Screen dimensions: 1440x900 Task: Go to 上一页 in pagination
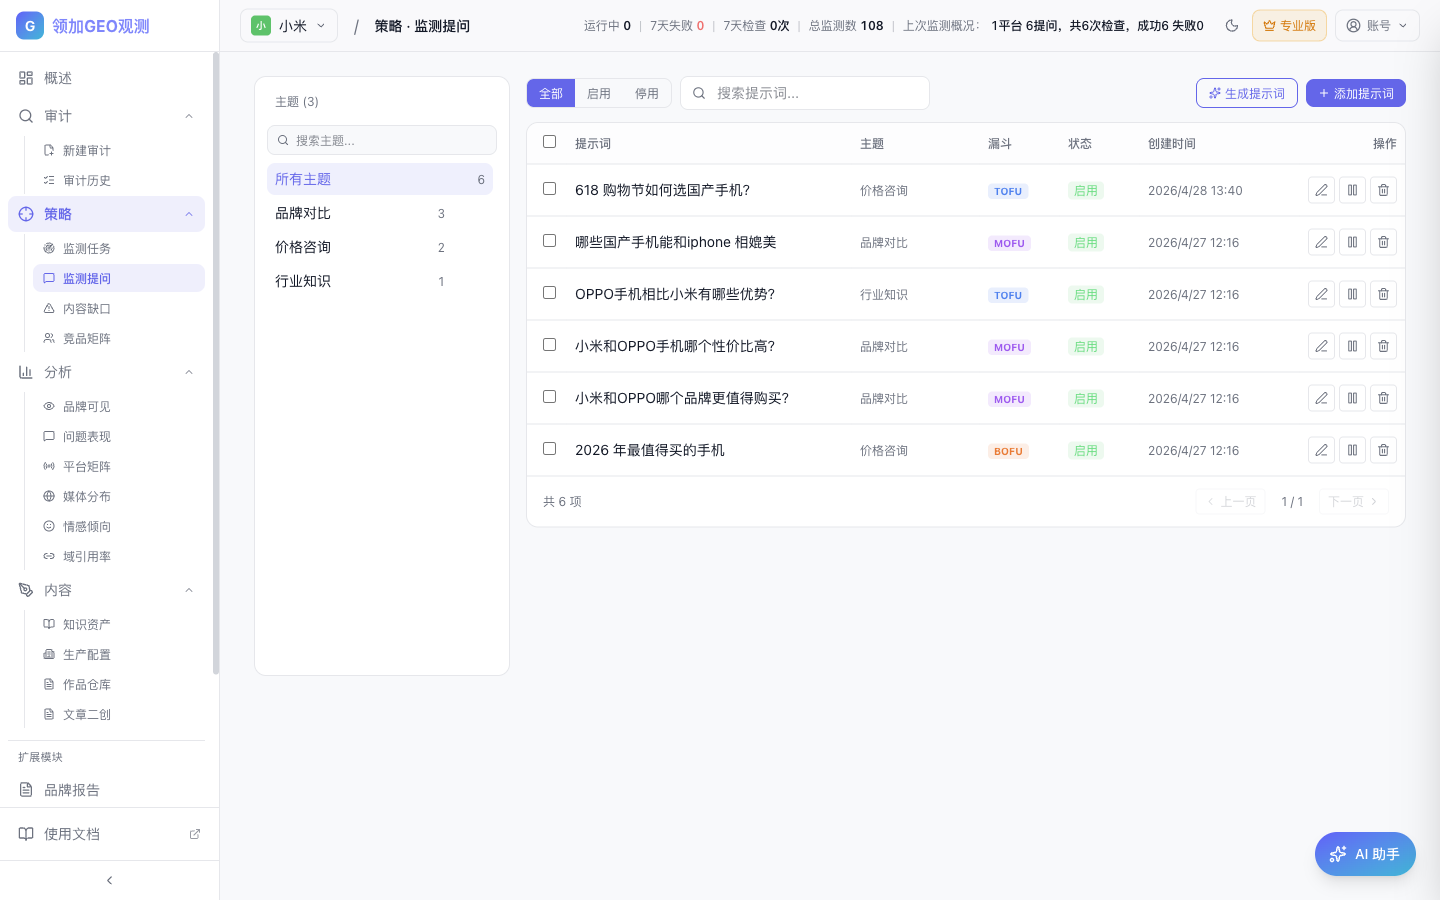(x=1231, y=501)
